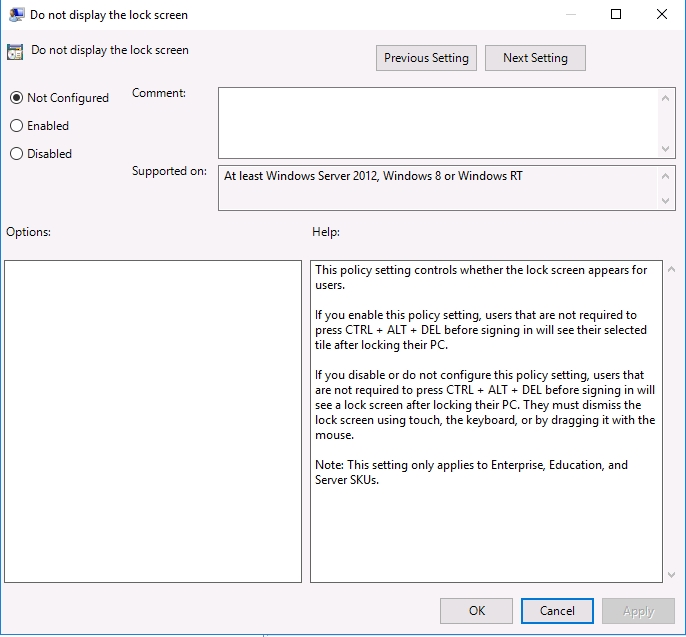Image resolution: width=686 pixels, height=637 pixels.
Task: Click the Help panel scroll up arrow
Action: click(x=669, y=270)
